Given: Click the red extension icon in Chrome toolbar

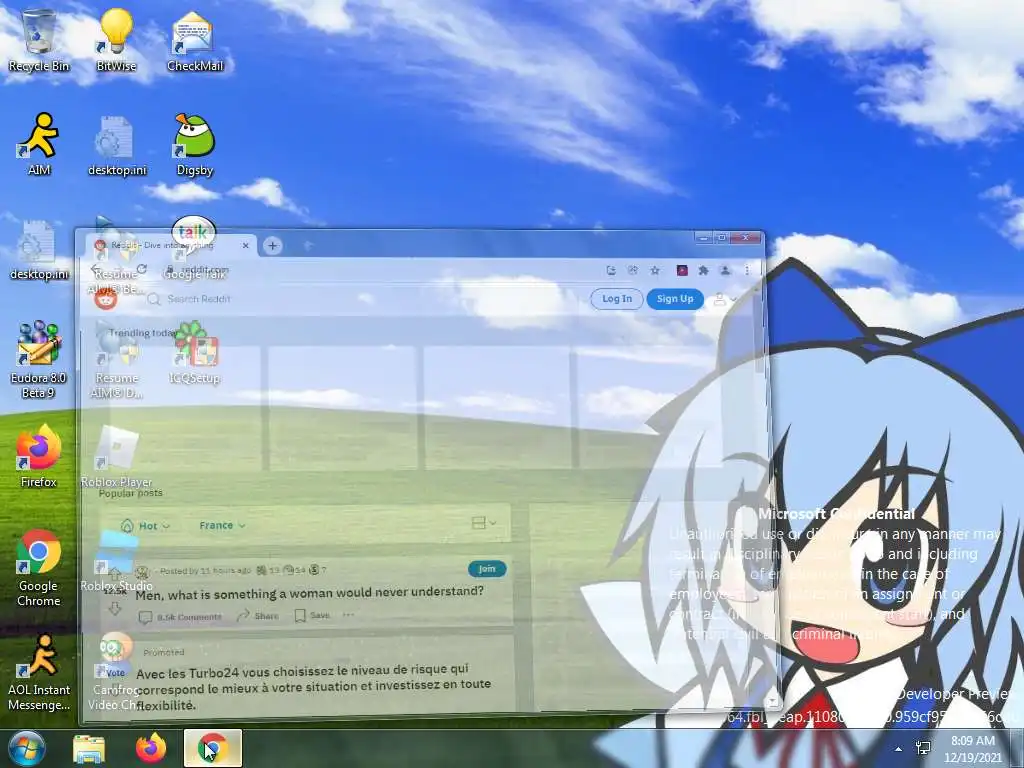Looking at the screenshot, I should pyautogui.click(x=682, y=270).
